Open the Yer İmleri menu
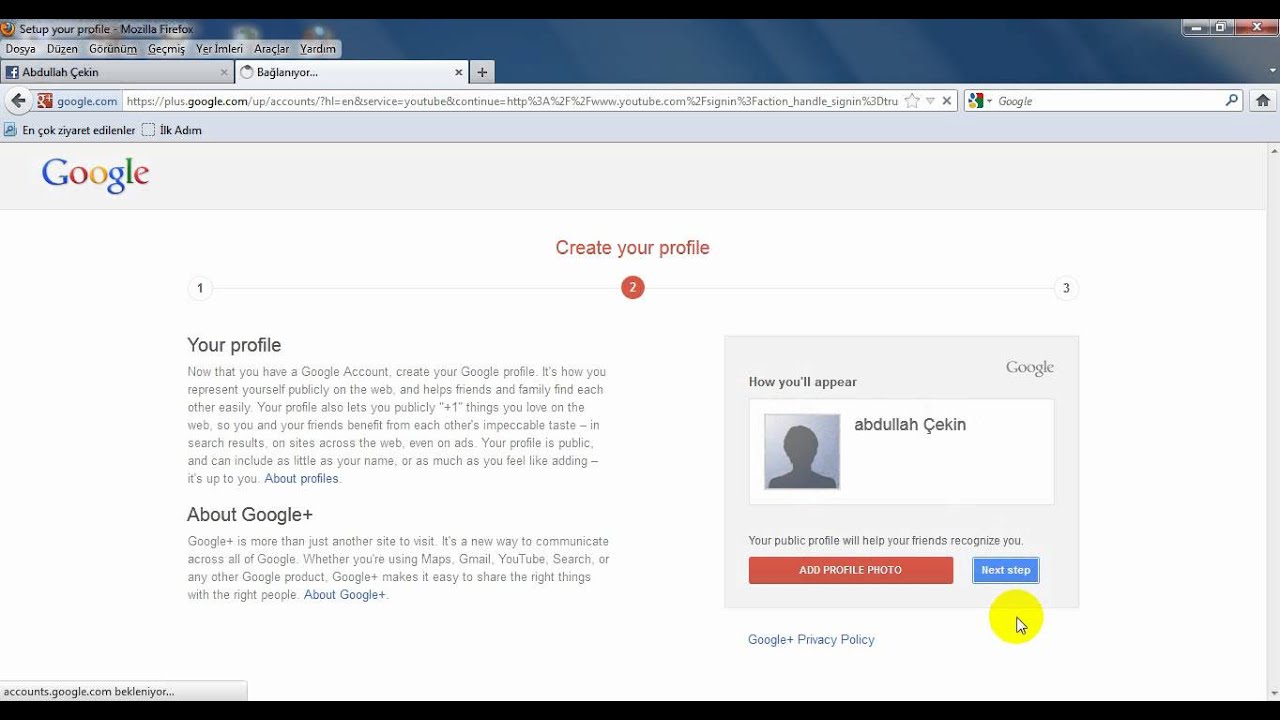 (x=219, y=48)
